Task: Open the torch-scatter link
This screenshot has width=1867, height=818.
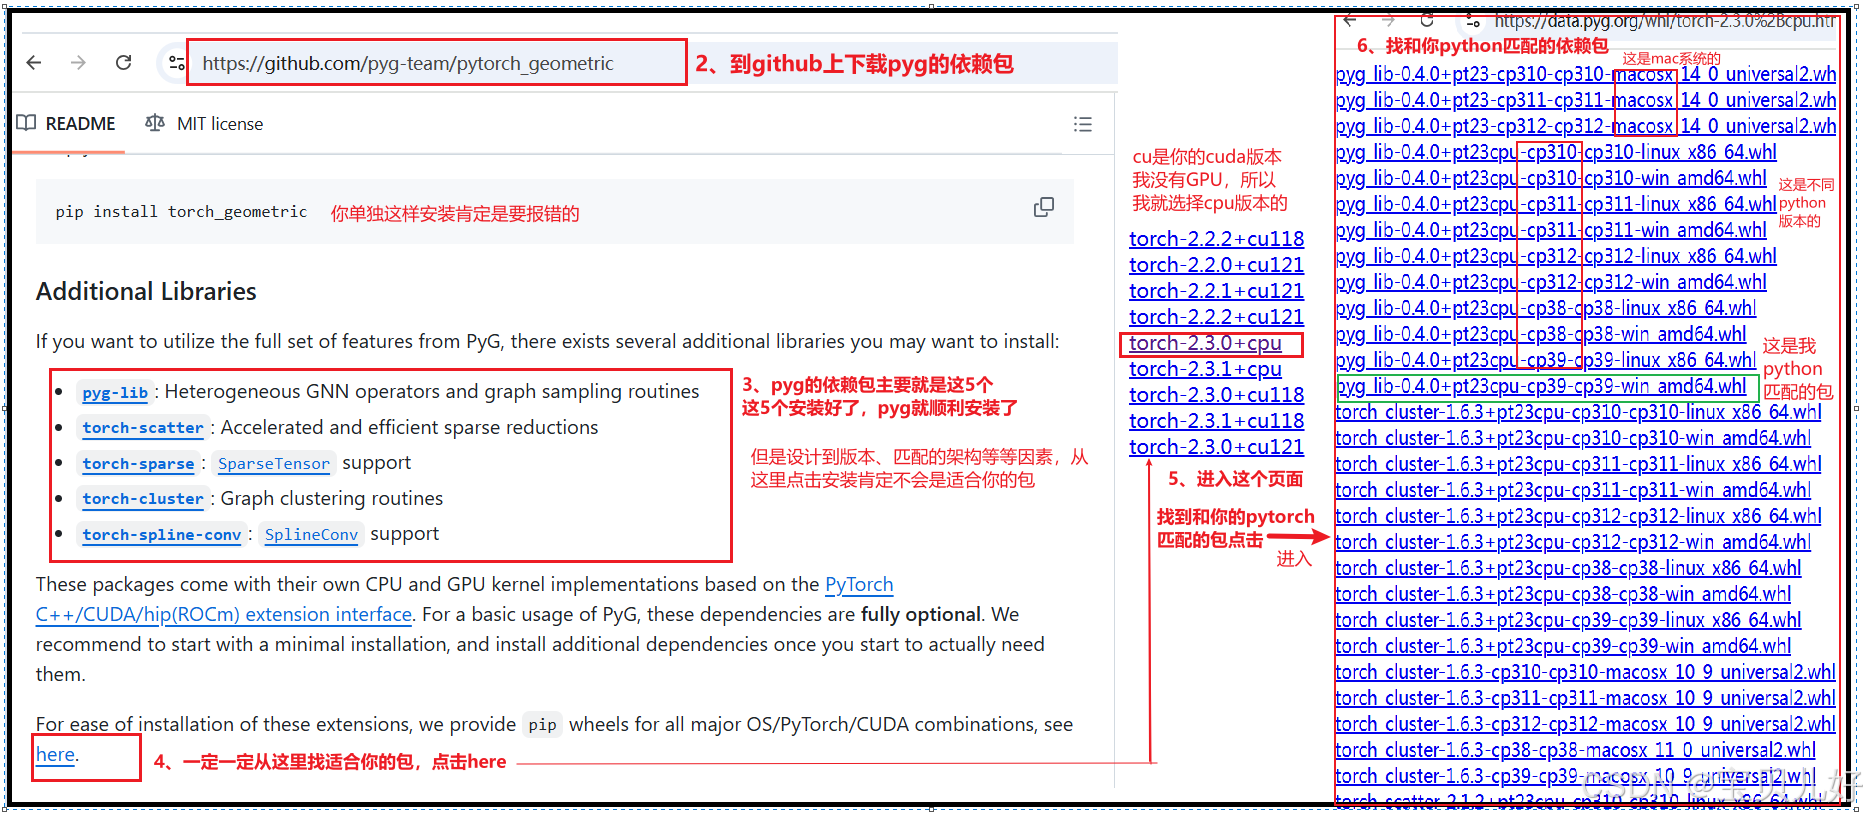Action: (143, 428)
